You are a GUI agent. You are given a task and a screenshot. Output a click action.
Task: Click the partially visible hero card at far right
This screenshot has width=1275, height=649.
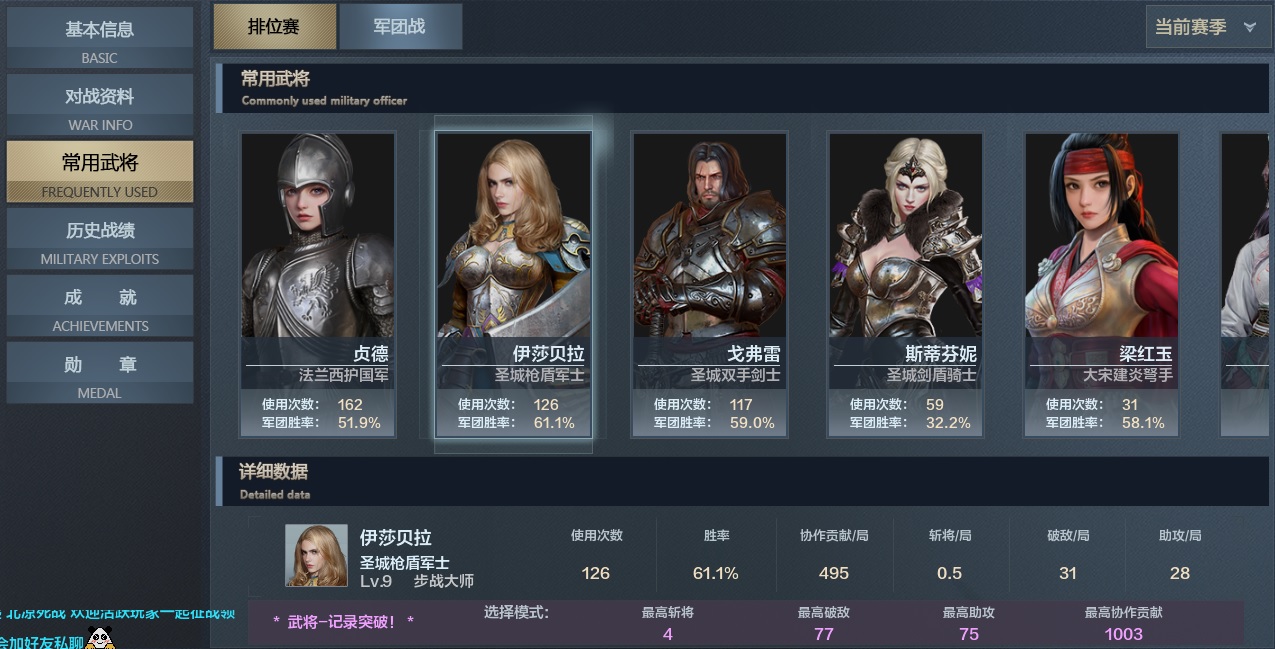pyautogui.click(x=1245, y=284)
